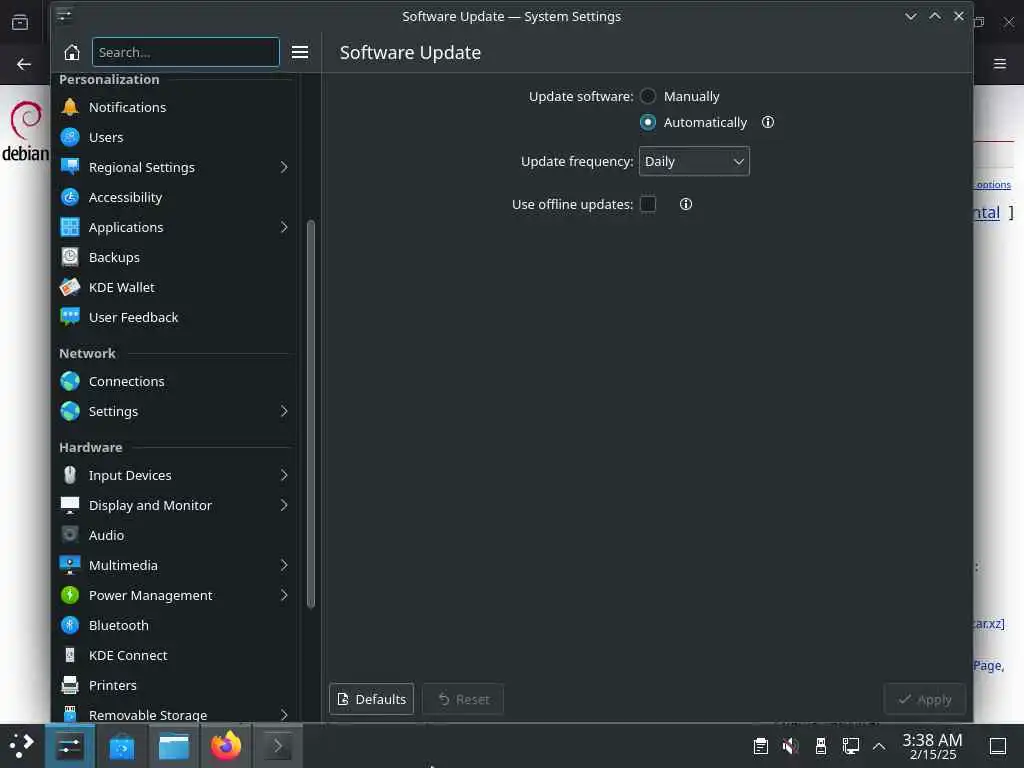Open the Printers settings page
The height and width of the screenshot is (768, 1024).
tap(175, 686)
